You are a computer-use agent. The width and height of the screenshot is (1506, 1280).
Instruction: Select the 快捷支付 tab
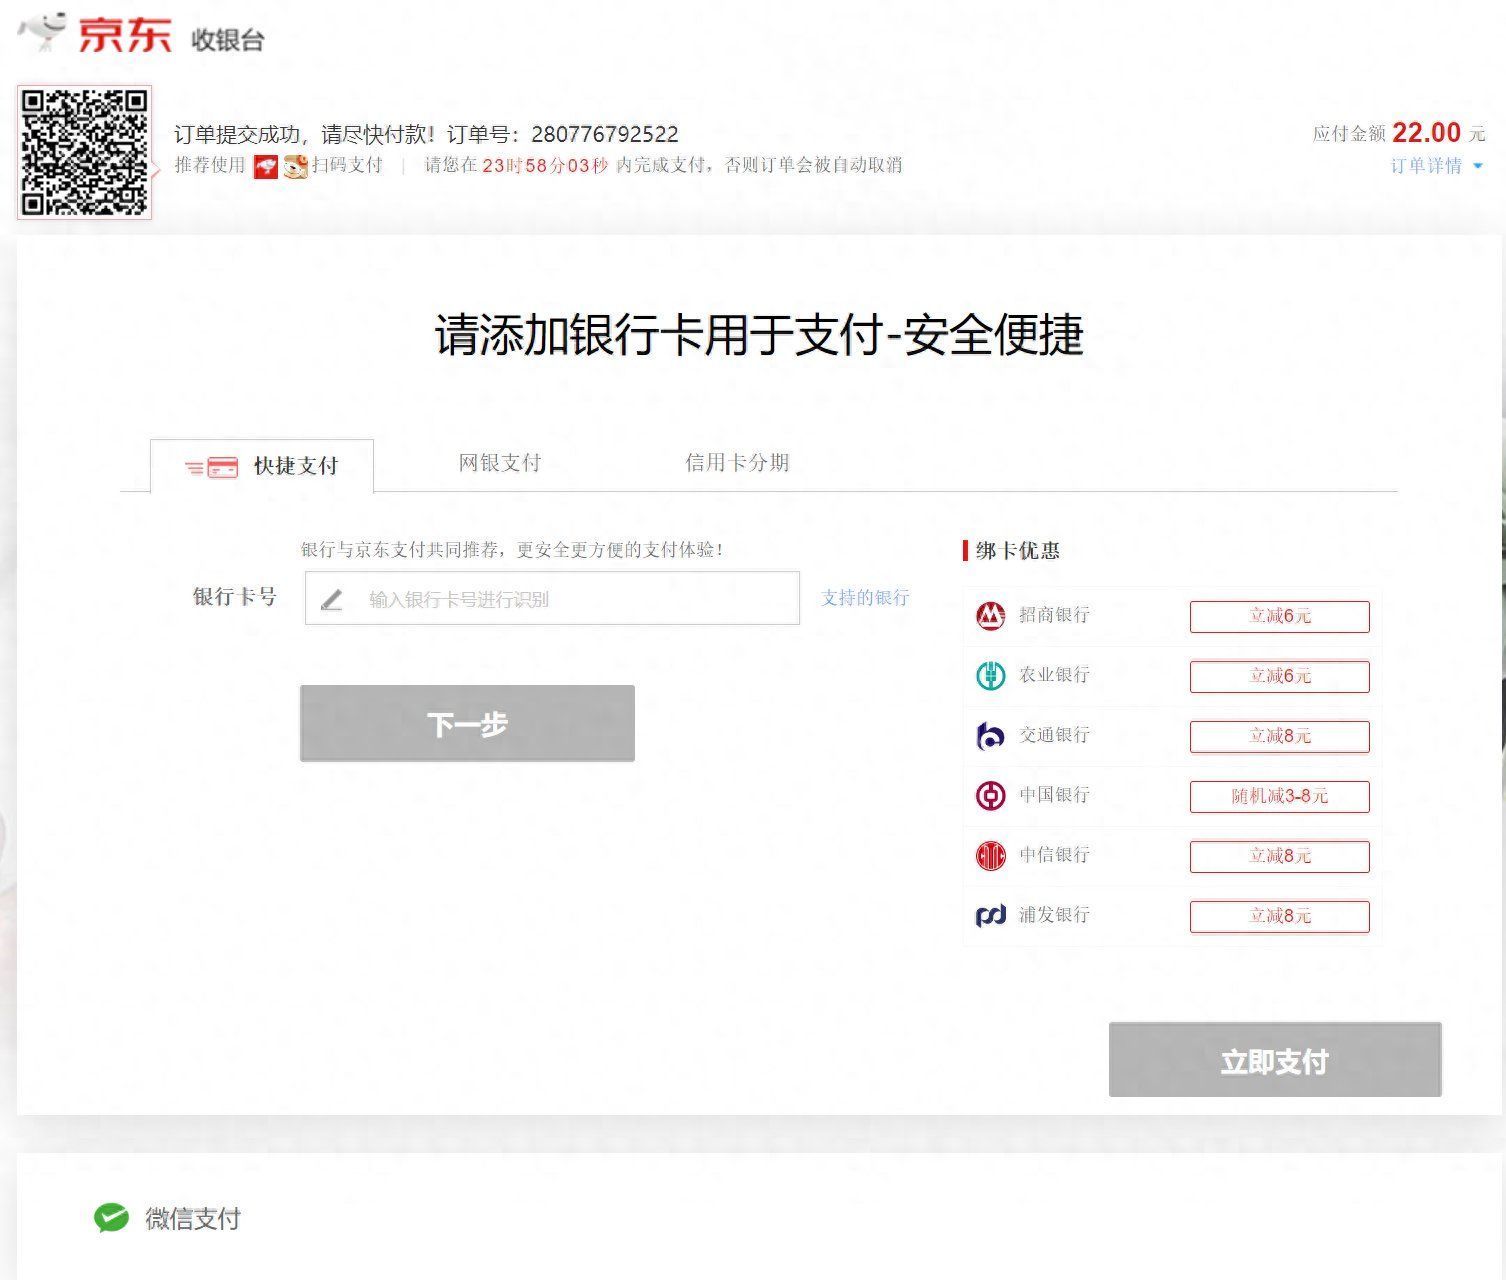(x=263, y=466)
